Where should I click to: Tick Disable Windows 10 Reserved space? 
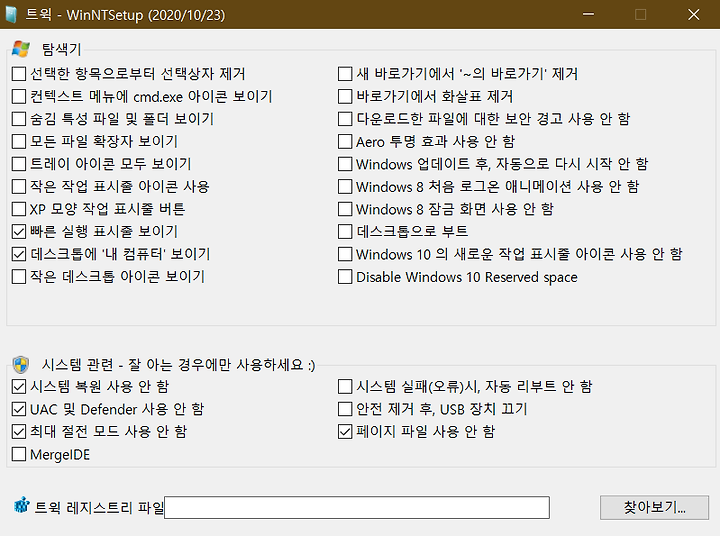345,277
